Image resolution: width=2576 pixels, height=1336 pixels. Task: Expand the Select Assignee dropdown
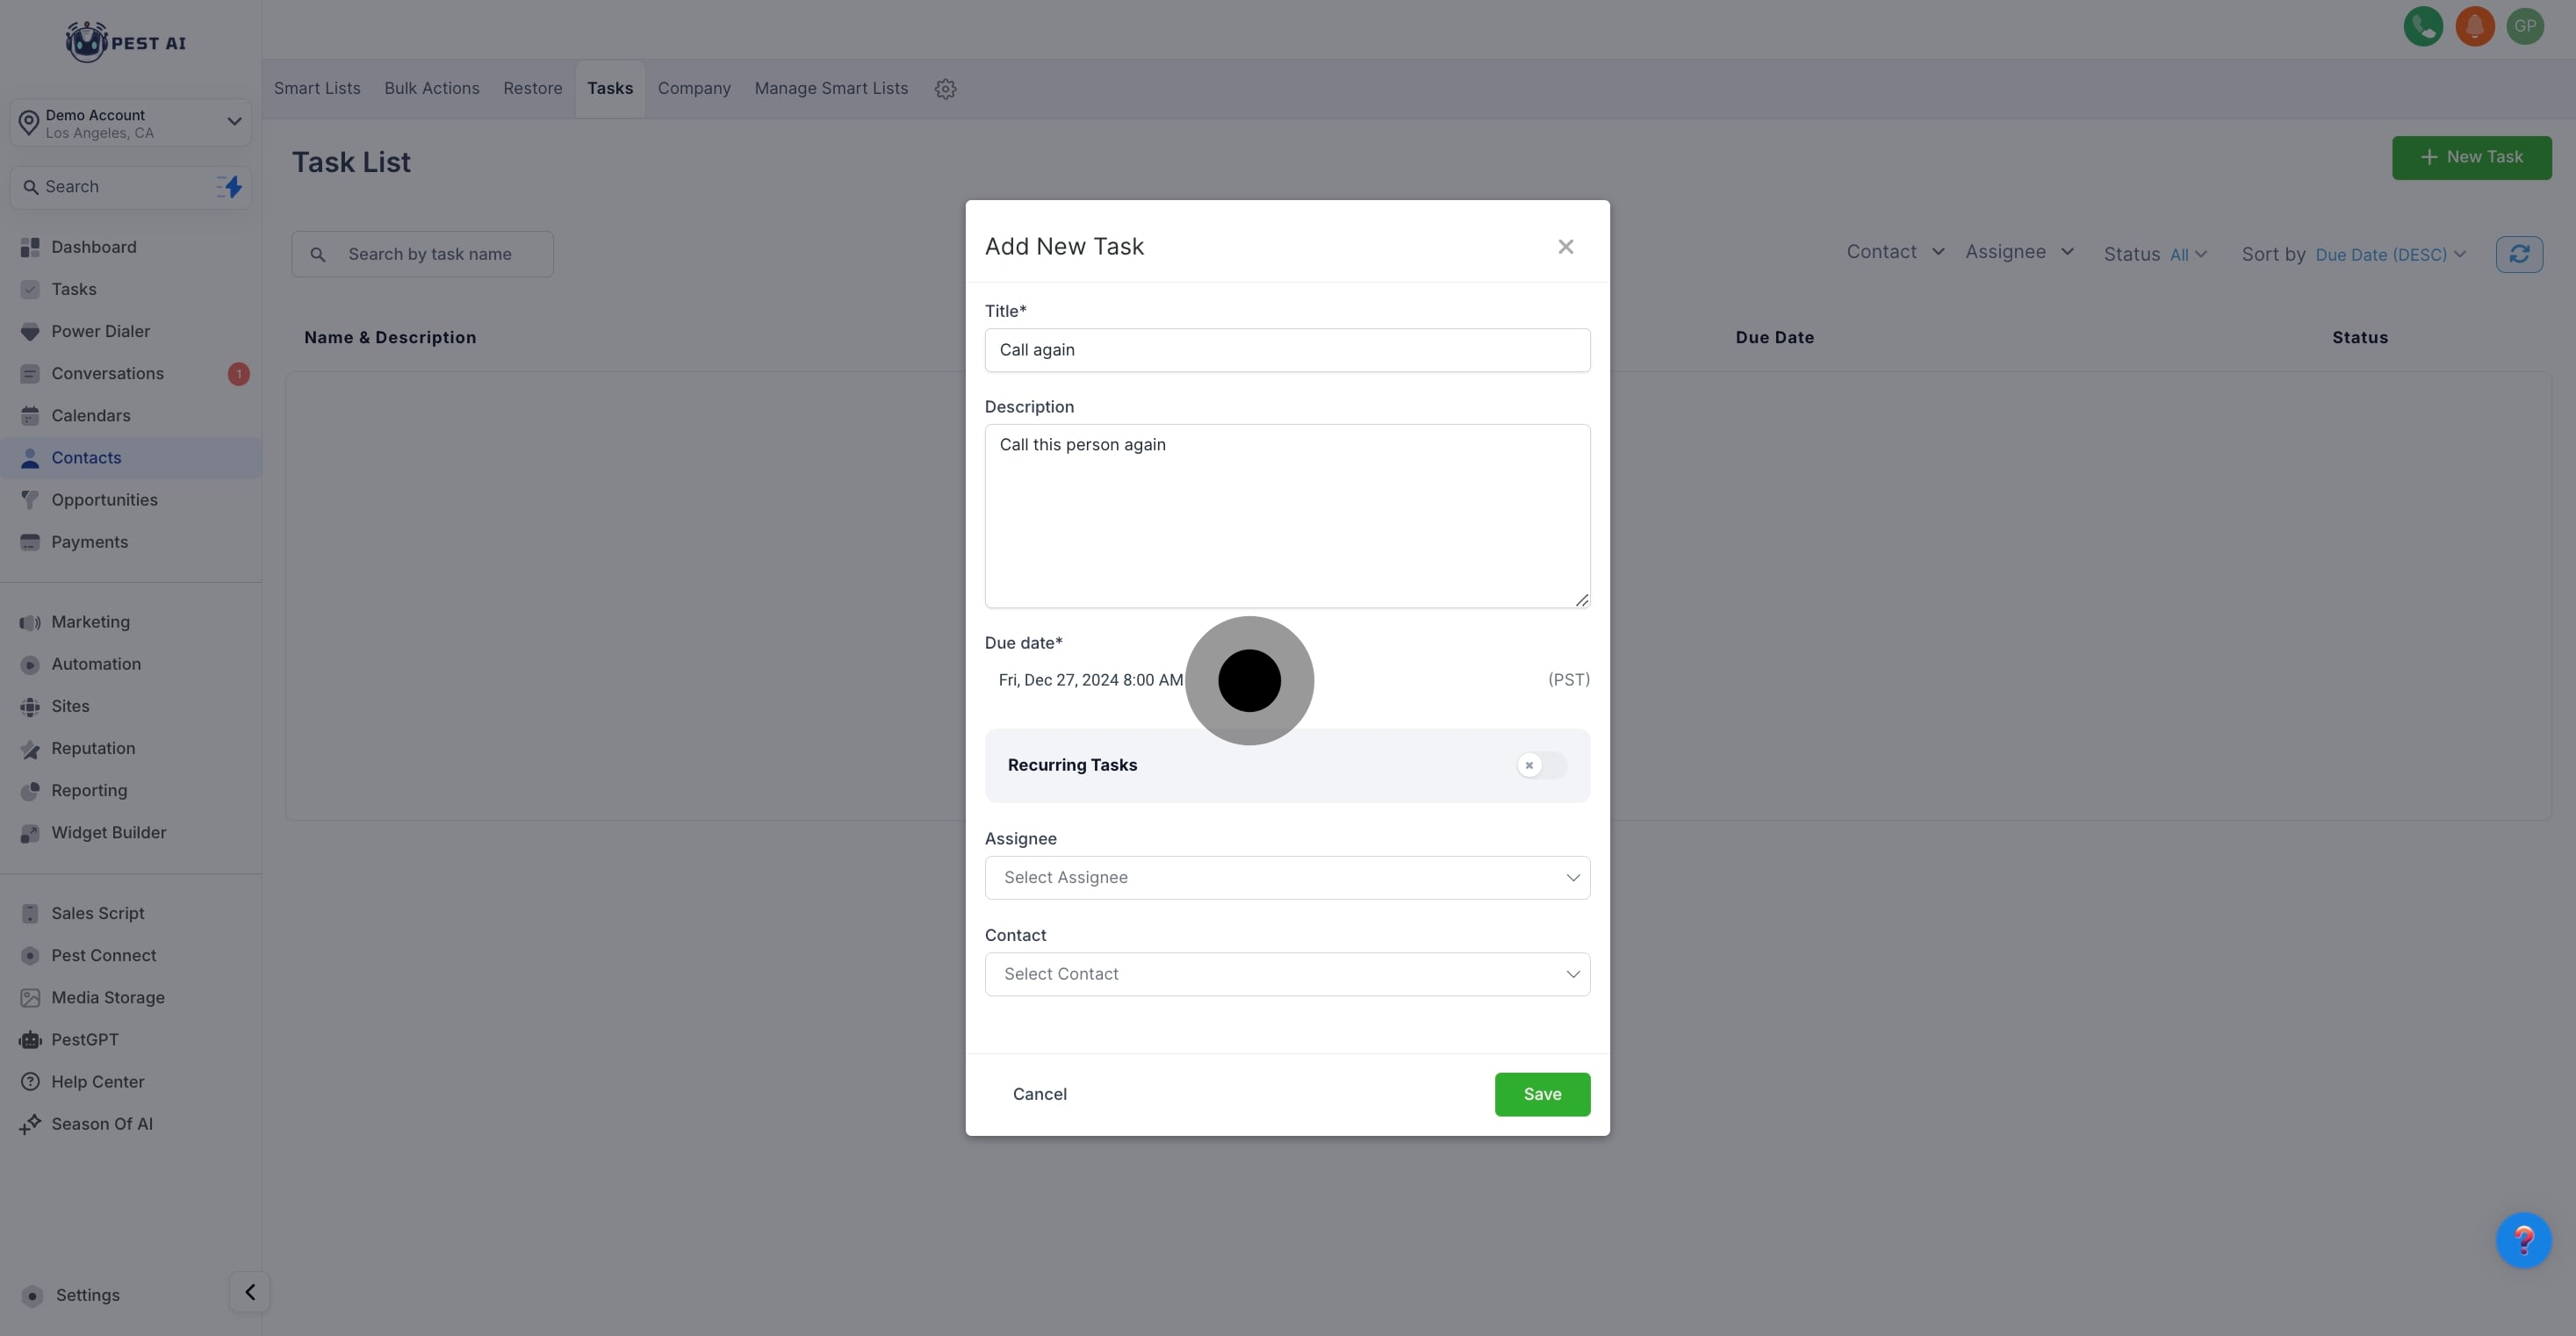tap(1286, 878)
